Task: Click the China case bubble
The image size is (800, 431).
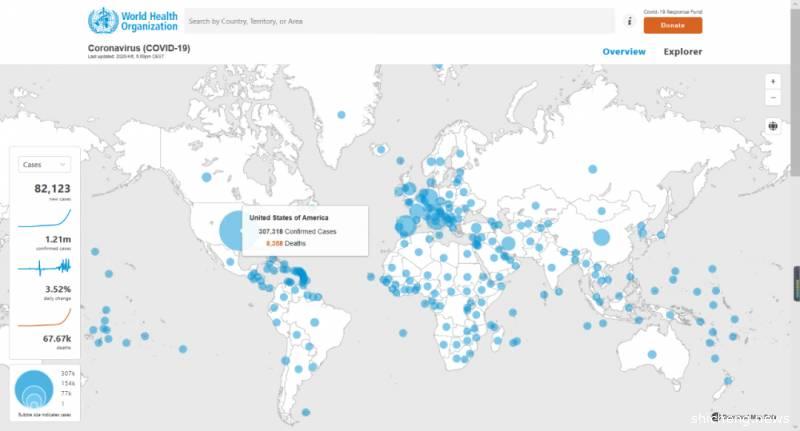Action: (601, 237)
